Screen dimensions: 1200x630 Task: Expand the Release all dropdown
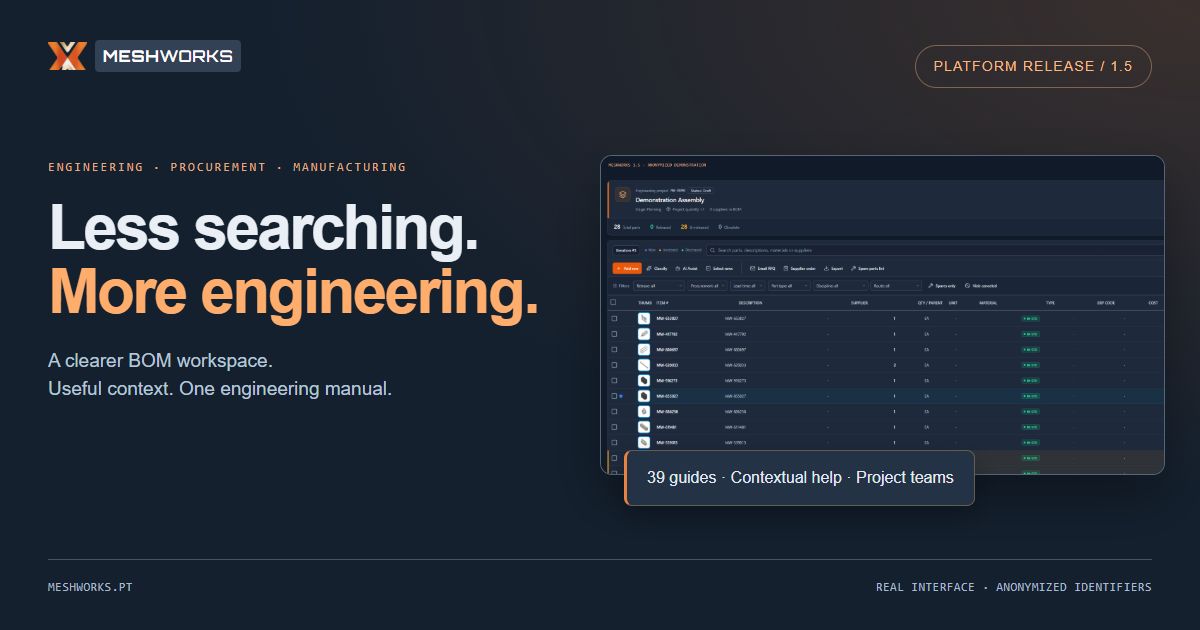[x=658, y=286]
